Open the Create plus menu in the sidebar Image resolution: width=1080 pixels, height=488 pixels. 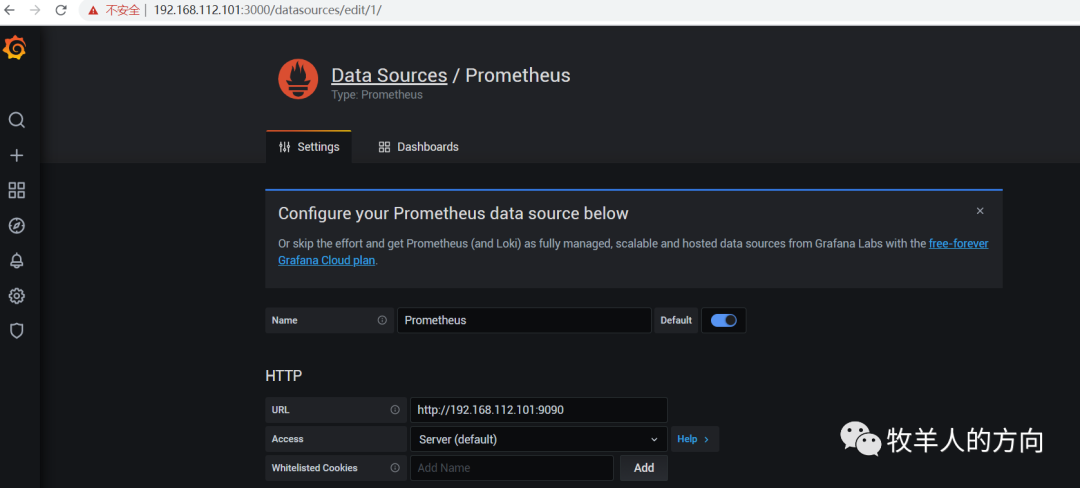click(17, 156)
